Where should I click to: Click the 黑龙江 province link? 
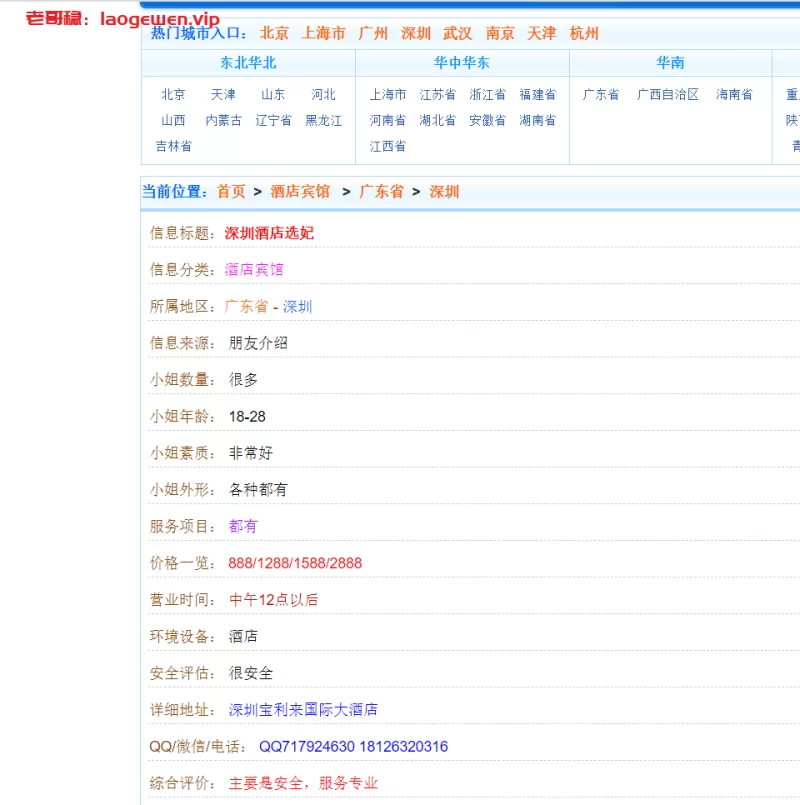[323, 120]
